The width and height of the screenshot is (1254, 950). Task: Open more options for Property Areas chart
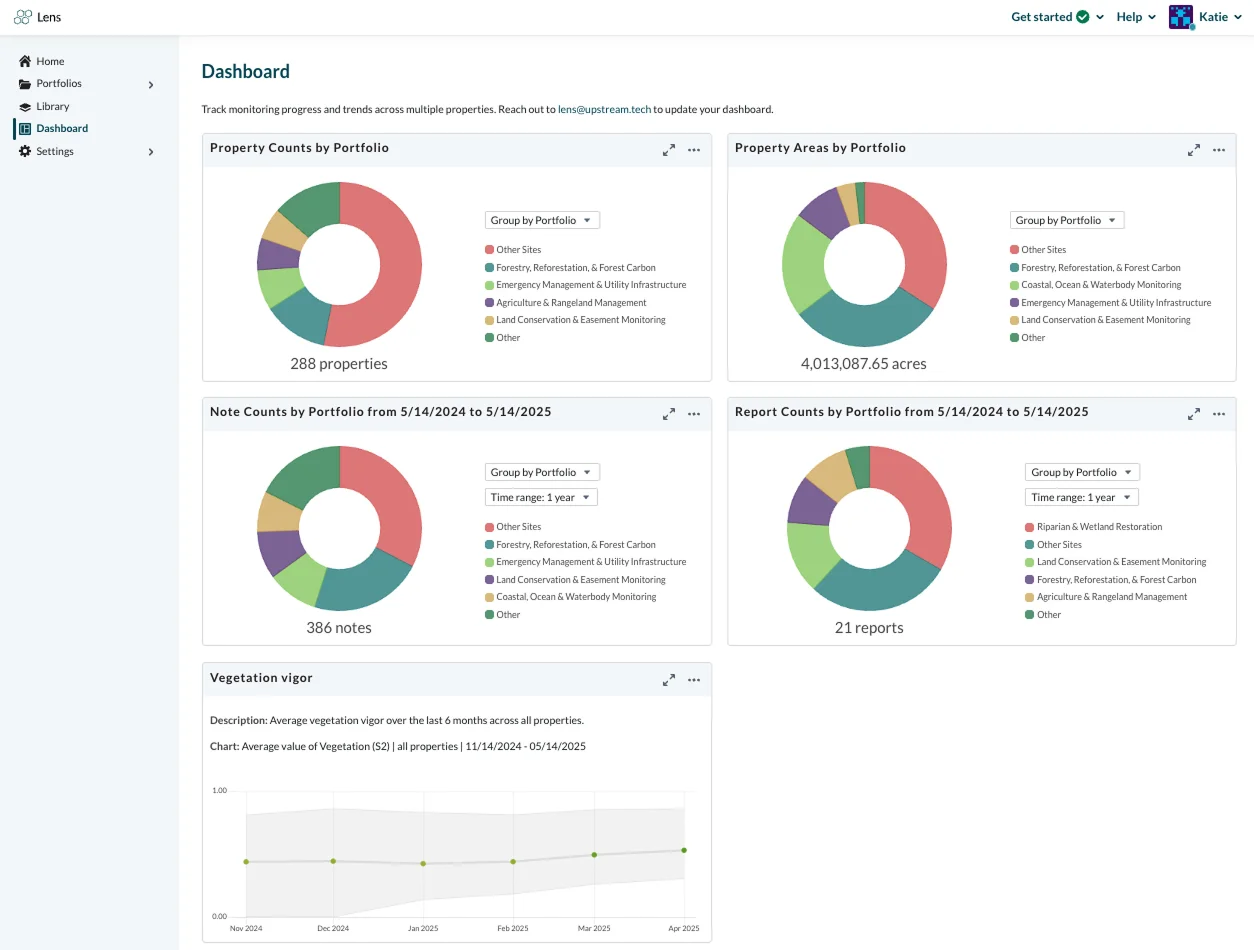tap(1219, 150)
